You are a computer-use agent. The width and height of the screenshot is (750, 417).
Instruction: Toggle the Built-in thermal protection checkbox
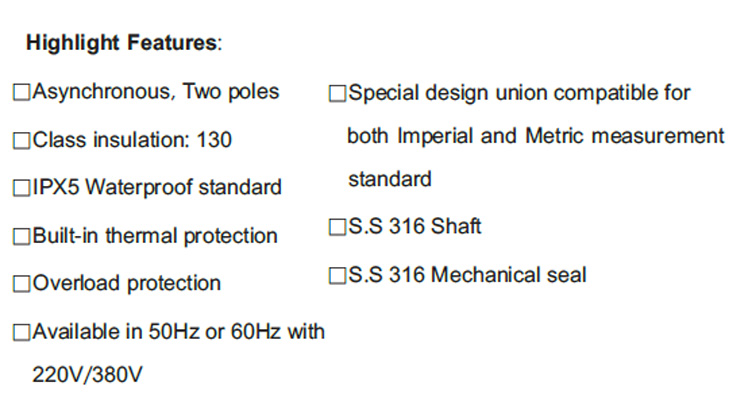(22, 237)
